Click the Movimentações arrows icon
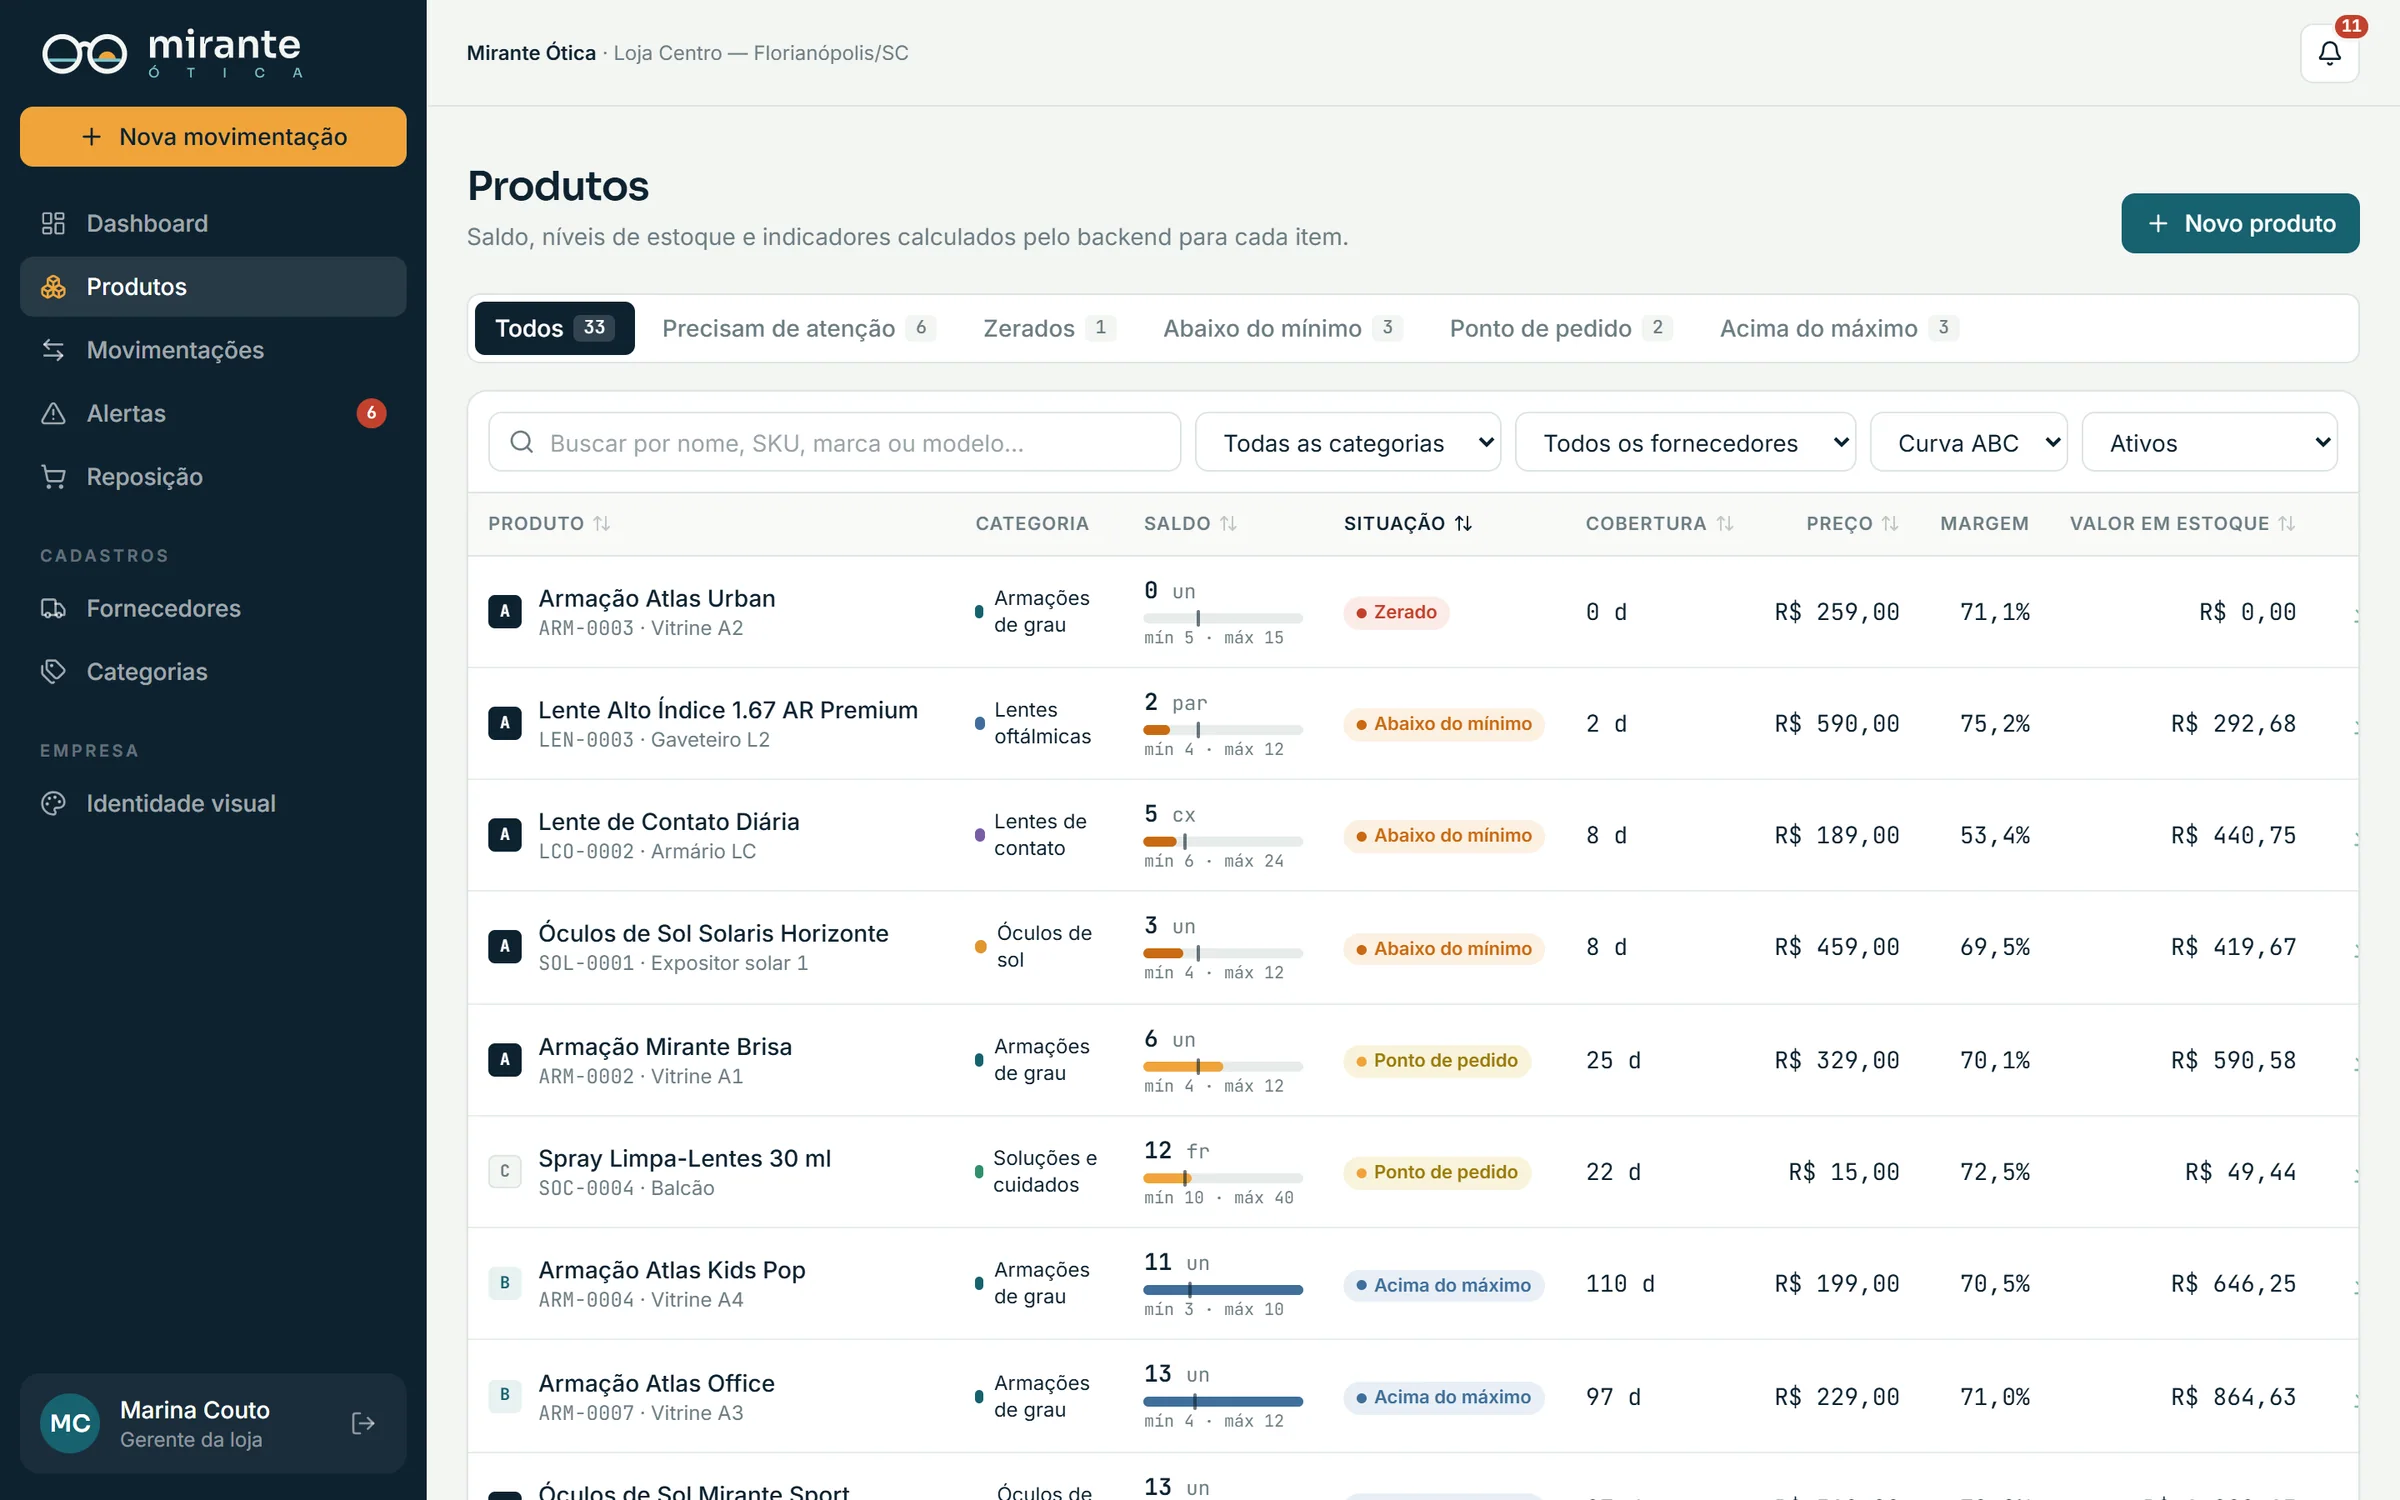This screenshot has width=2400, height=1500. click(53, 350)
